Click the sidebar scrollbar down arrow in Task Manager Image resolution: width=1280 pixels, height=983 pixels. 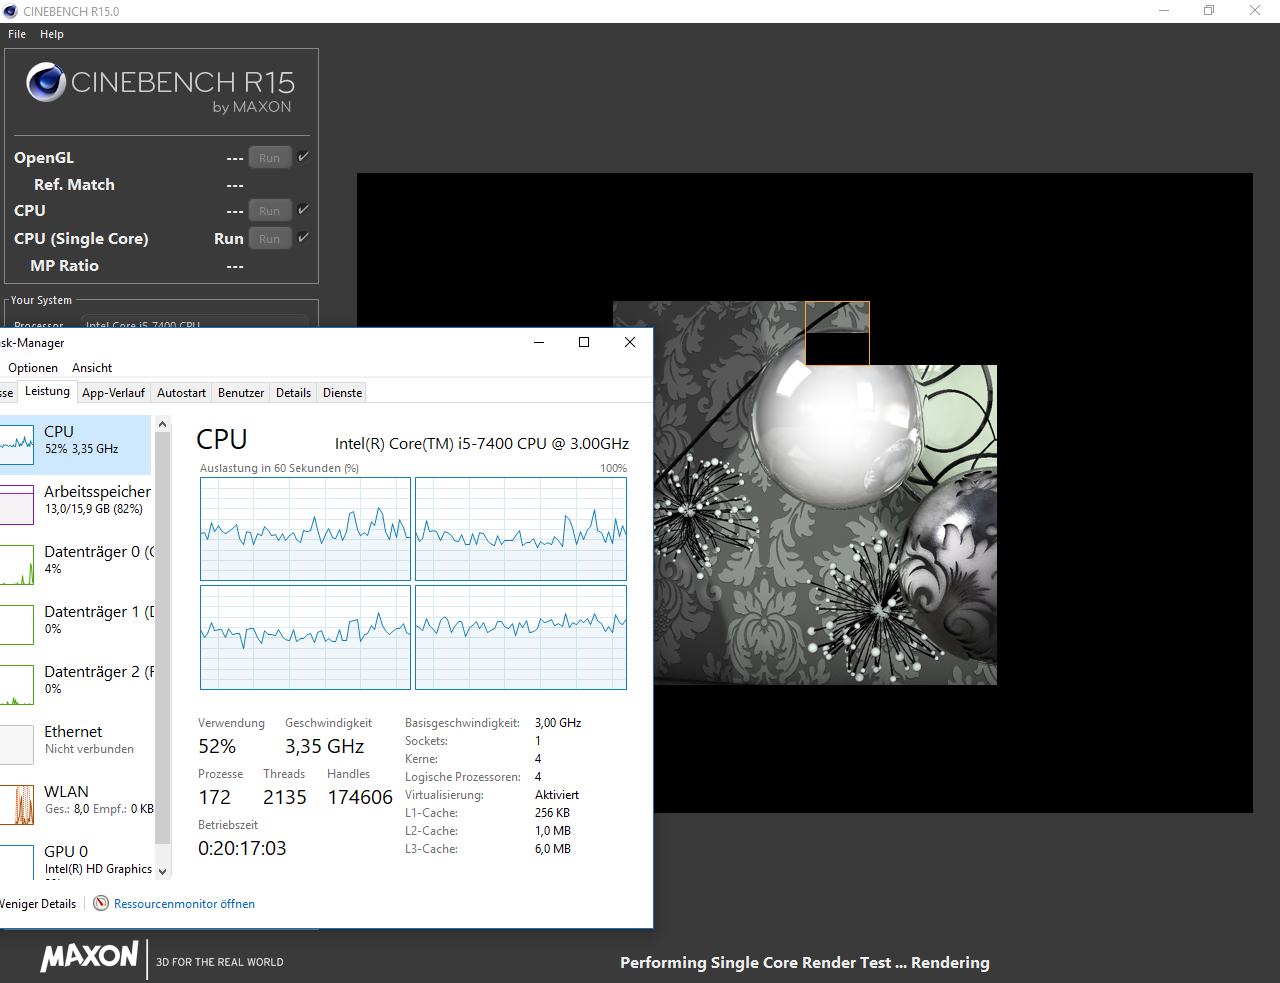click(163, 872)
